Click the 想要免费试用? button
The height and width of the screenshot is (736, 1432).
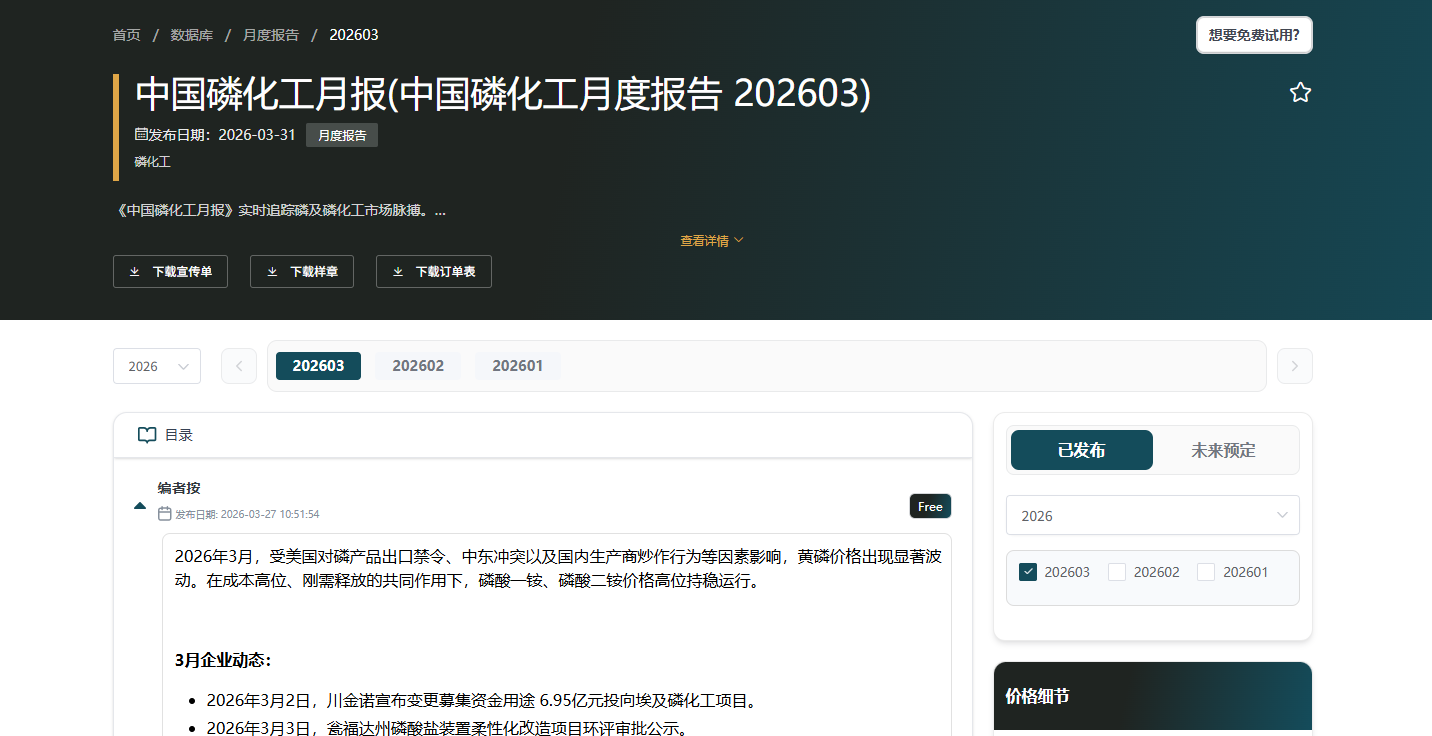[1254, 34]
